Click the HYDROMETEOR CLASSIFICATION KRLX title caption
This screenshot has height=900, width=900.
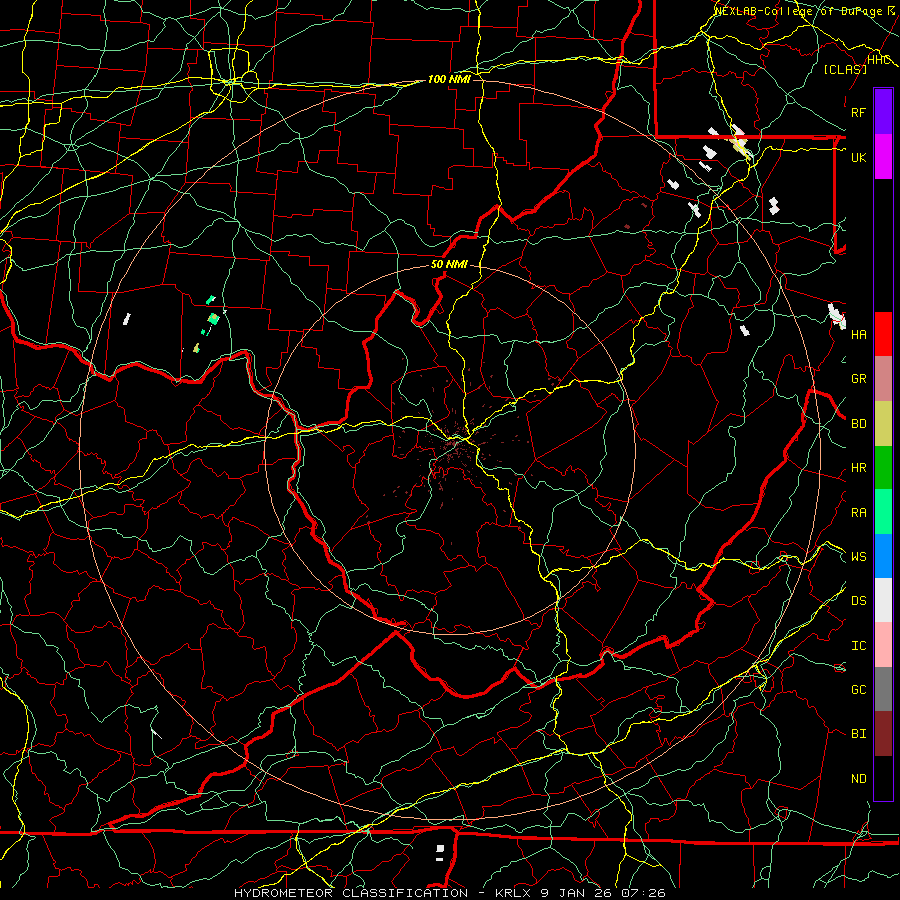point(450,893)
